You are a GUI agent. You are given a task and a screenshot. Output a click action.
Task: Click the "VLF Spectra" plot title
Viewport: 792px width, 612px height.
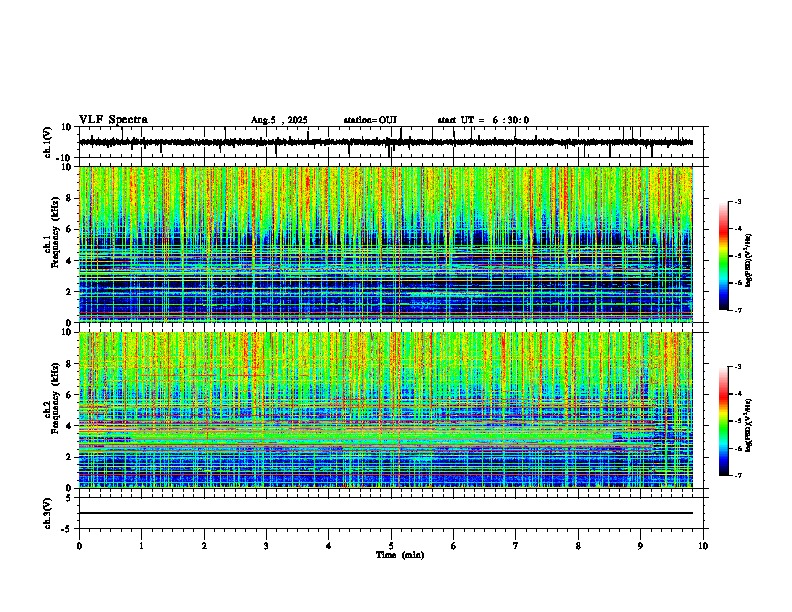coord(113,120)
